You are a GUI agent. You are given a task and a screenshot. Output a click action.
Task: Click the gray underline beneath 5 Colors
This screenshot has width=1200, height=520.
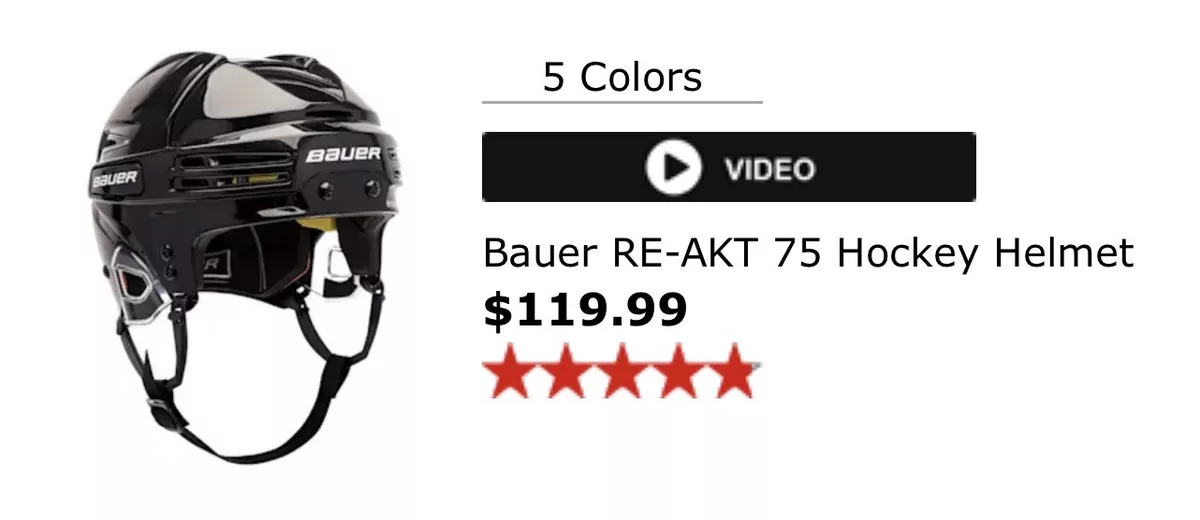(x=622, y=101)
